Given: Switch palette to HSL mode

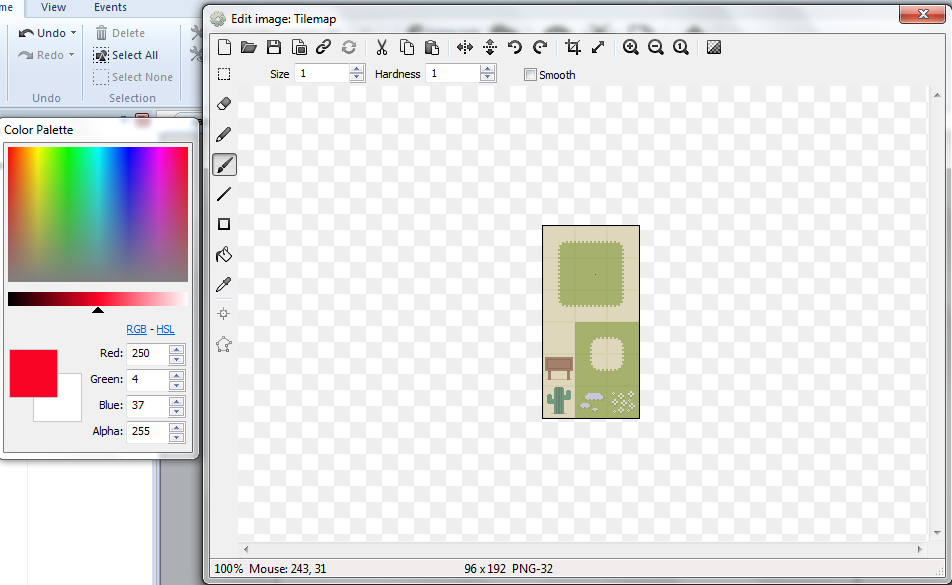Looking at the screenshot, I should [165, 329].
